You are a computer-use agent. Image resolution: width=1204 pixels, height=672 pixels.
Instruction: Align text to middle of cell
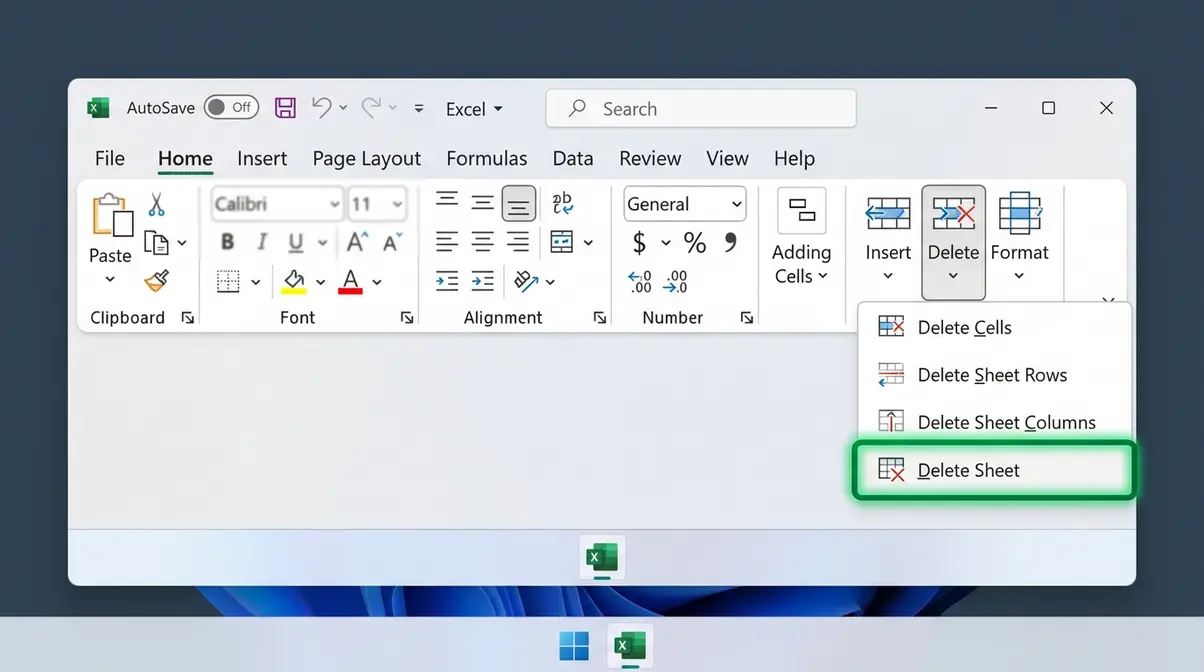click(x=483, y=203)
